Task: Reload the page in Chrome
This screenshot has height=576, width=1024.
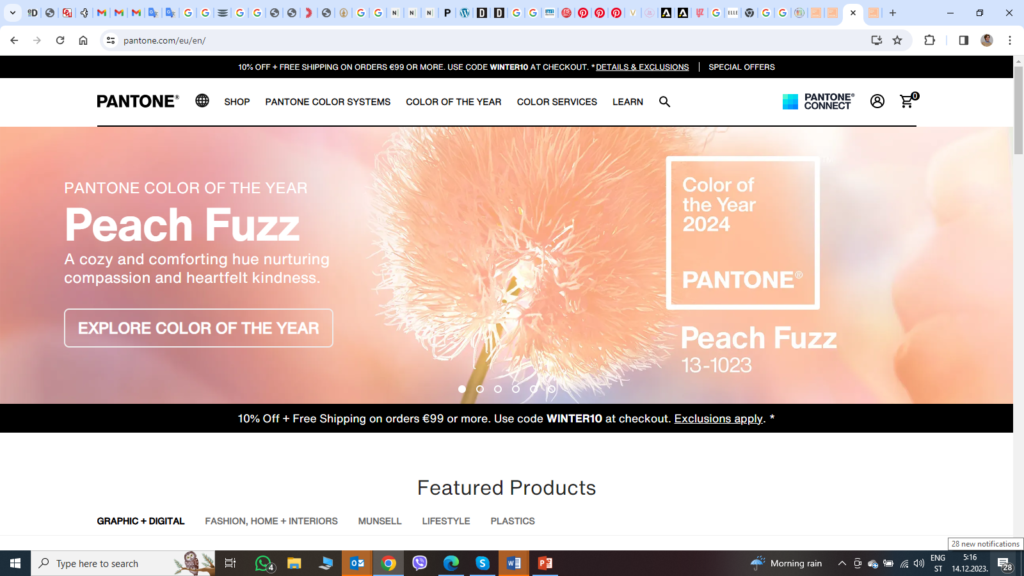Action: (60, 40)
